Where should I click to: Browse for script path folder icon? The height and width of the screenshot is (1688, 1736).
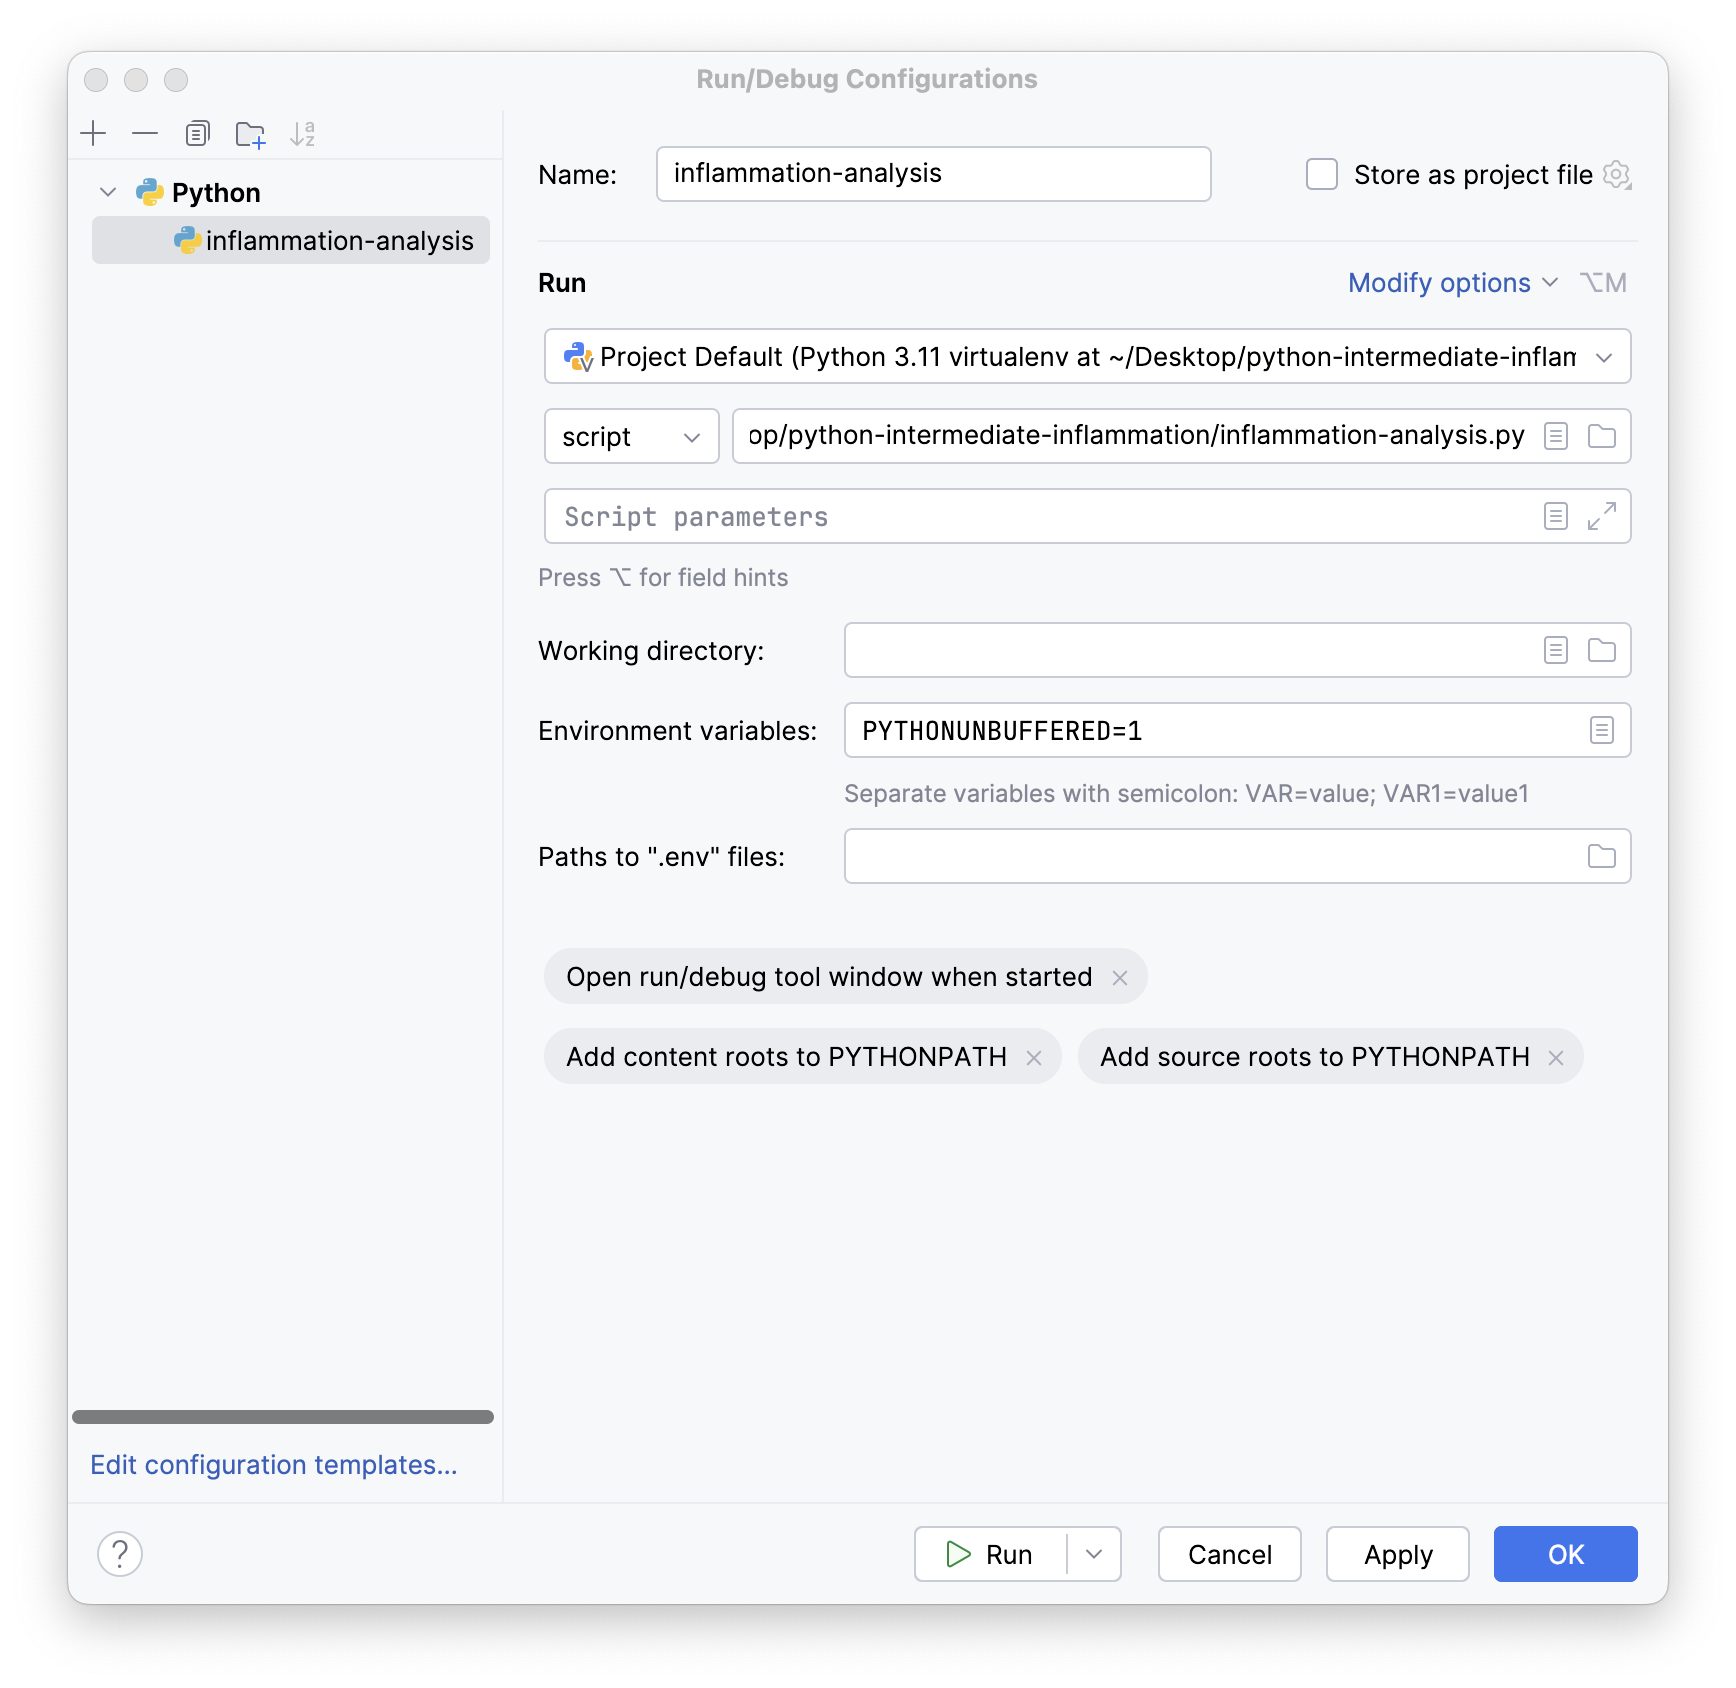(x=1601, y=436)
